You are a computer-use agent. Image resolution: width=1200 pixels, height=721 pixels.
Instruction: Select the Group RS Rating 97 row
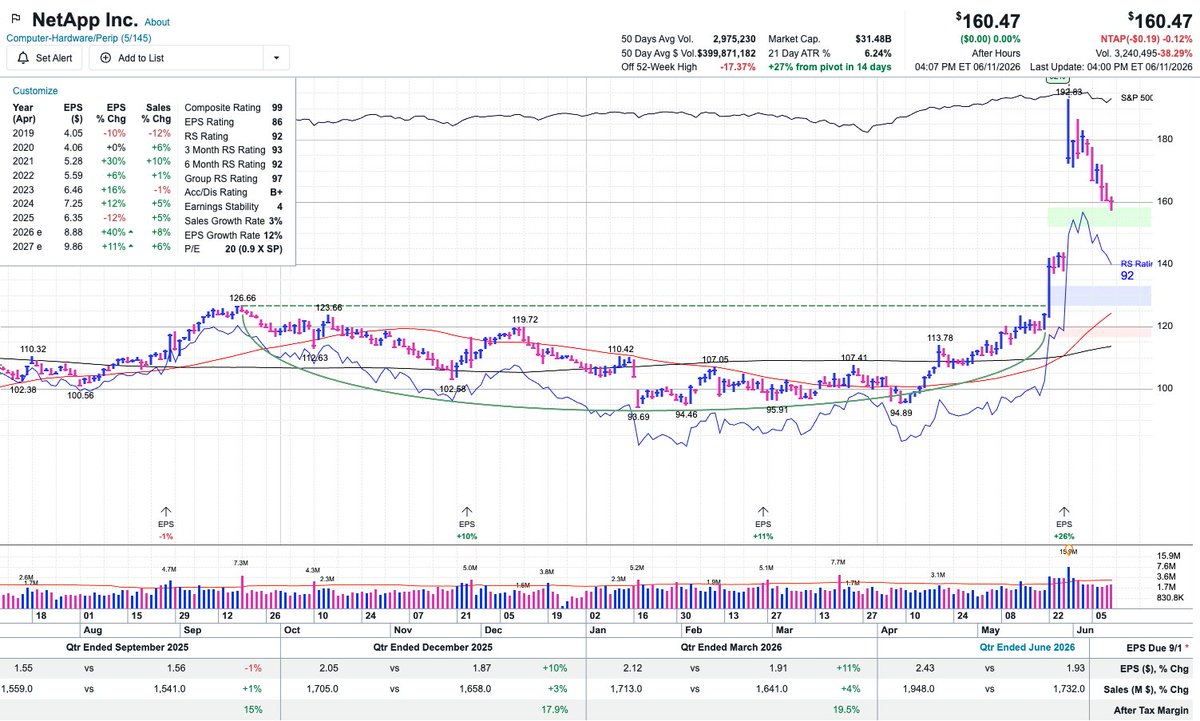(234, 179)
